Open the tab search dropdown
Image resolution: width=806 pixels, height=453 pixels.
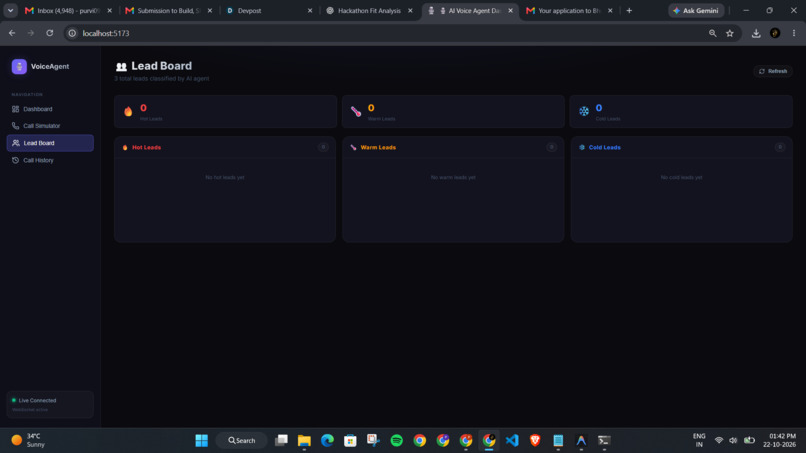click(x=10, y=11)
